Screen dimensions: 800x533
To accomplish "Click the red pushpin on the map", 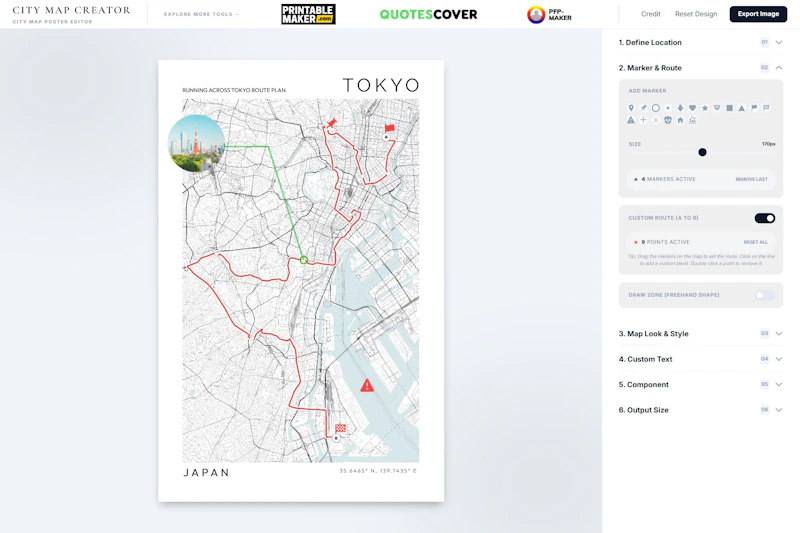I will click(x=332, y=123).
